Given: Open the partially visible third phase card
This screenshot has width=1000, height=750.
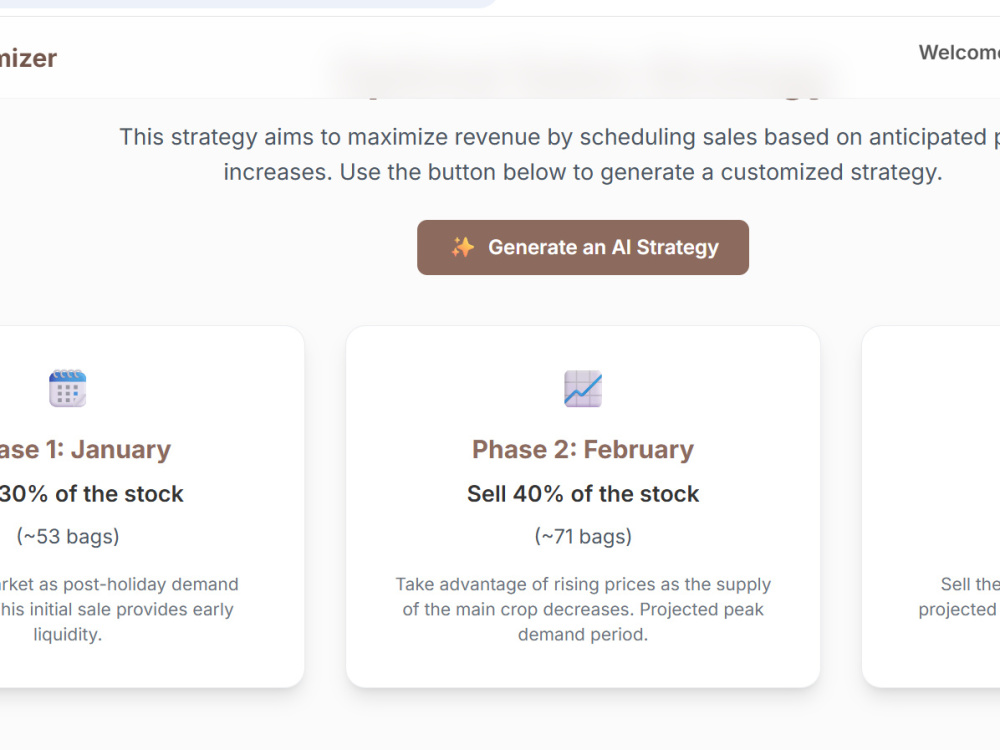Looking at the screenshot, I should point(931,506).
